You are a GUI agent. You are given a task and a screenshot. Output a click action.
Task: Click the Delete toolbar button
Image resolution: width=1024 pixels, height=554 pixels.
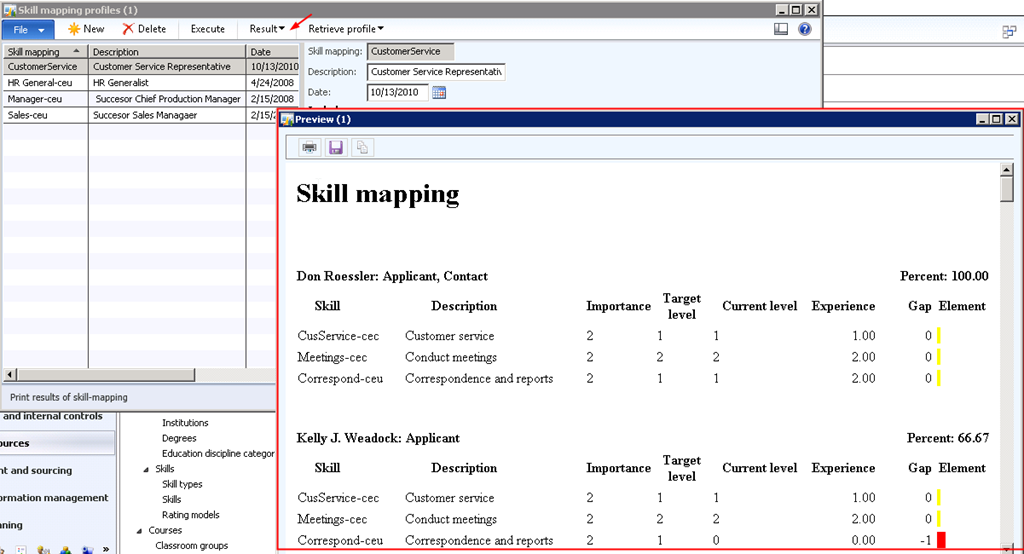(x=144, y=29)
